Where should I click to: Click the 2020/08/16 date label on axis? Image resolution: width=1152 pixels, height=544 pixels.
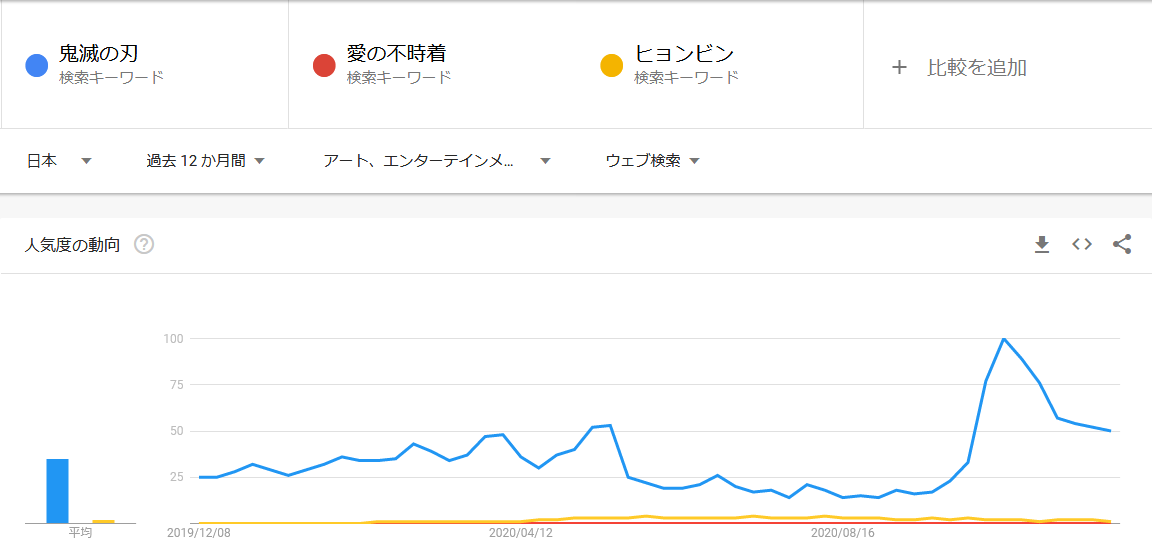point(842,533)
